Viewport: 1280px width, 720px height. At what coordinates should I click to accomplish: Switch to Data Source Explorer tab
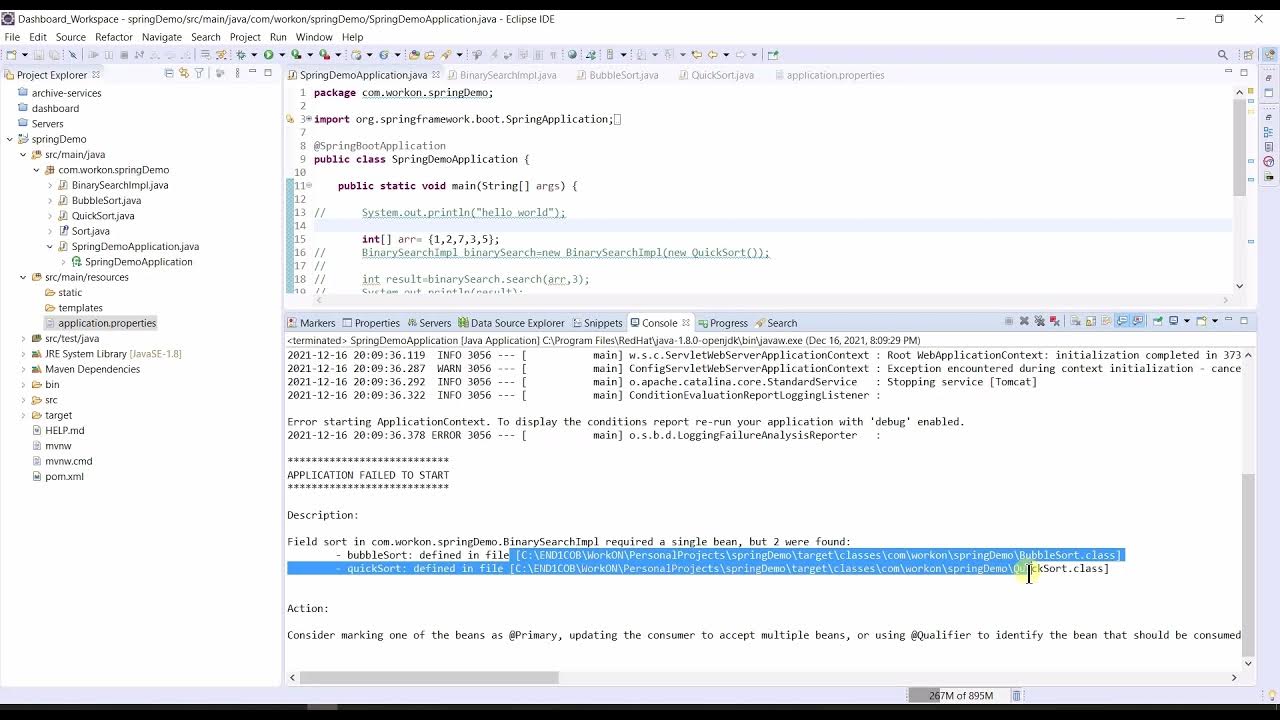tap(510, 323)
